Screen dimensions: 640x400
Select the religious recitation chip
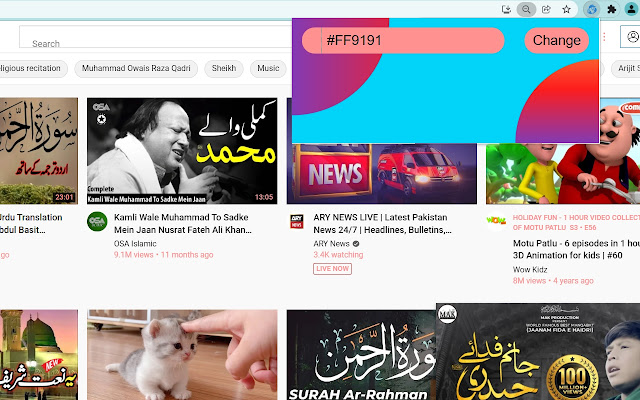coord(32,69)
